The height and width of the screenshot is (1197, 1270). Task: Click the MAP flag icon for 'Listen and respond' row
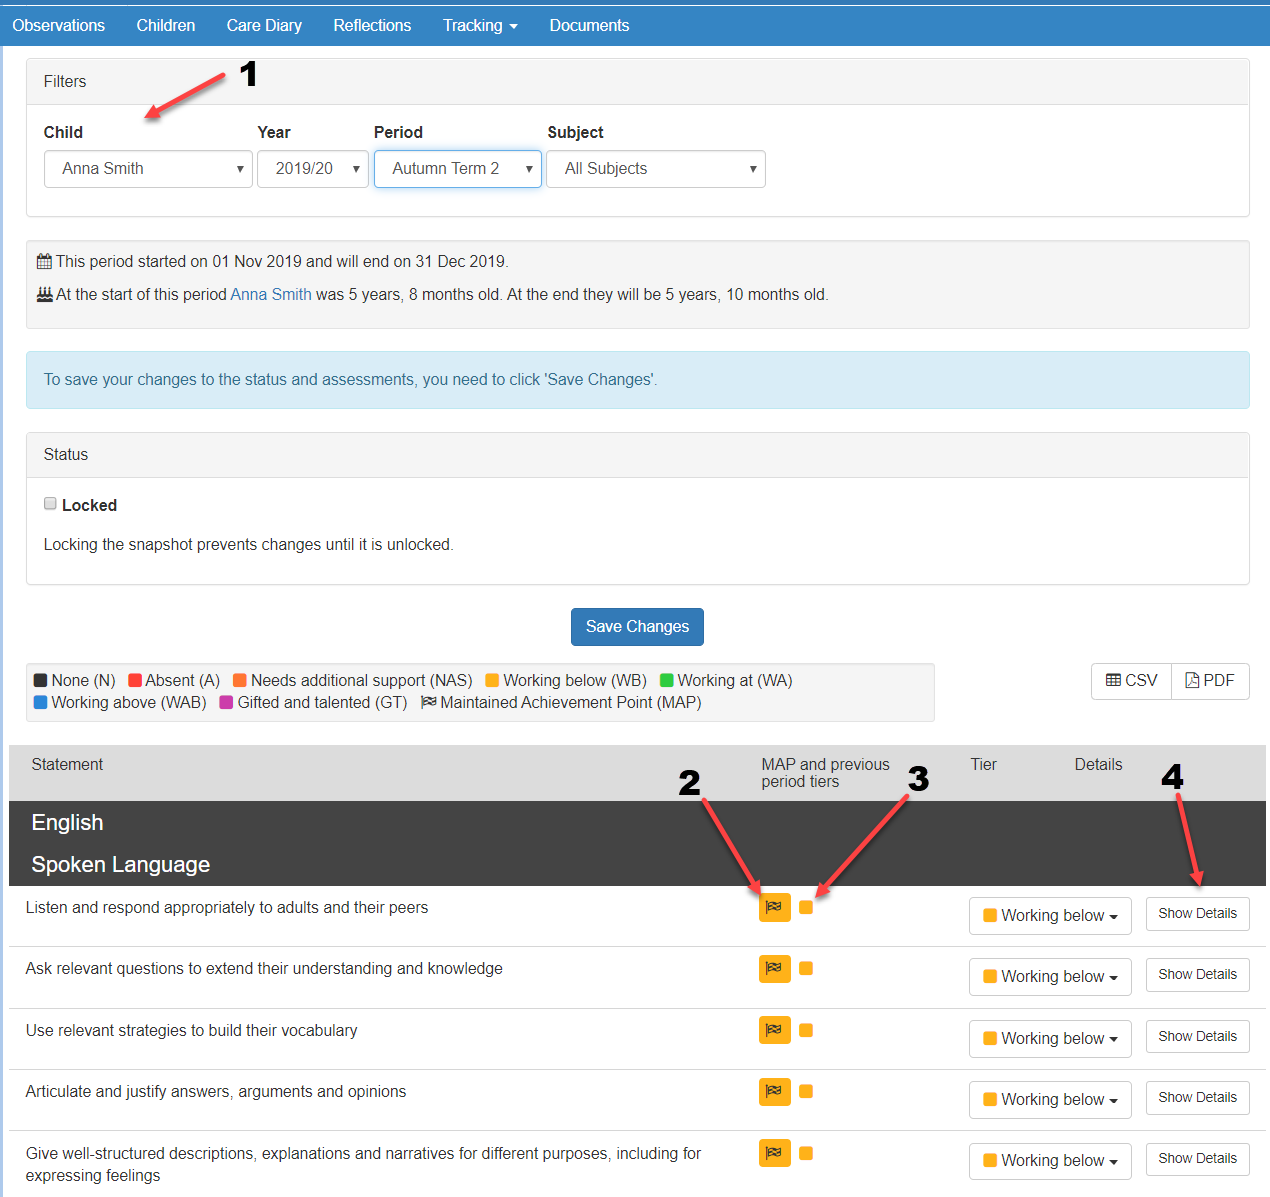(775, 907)
